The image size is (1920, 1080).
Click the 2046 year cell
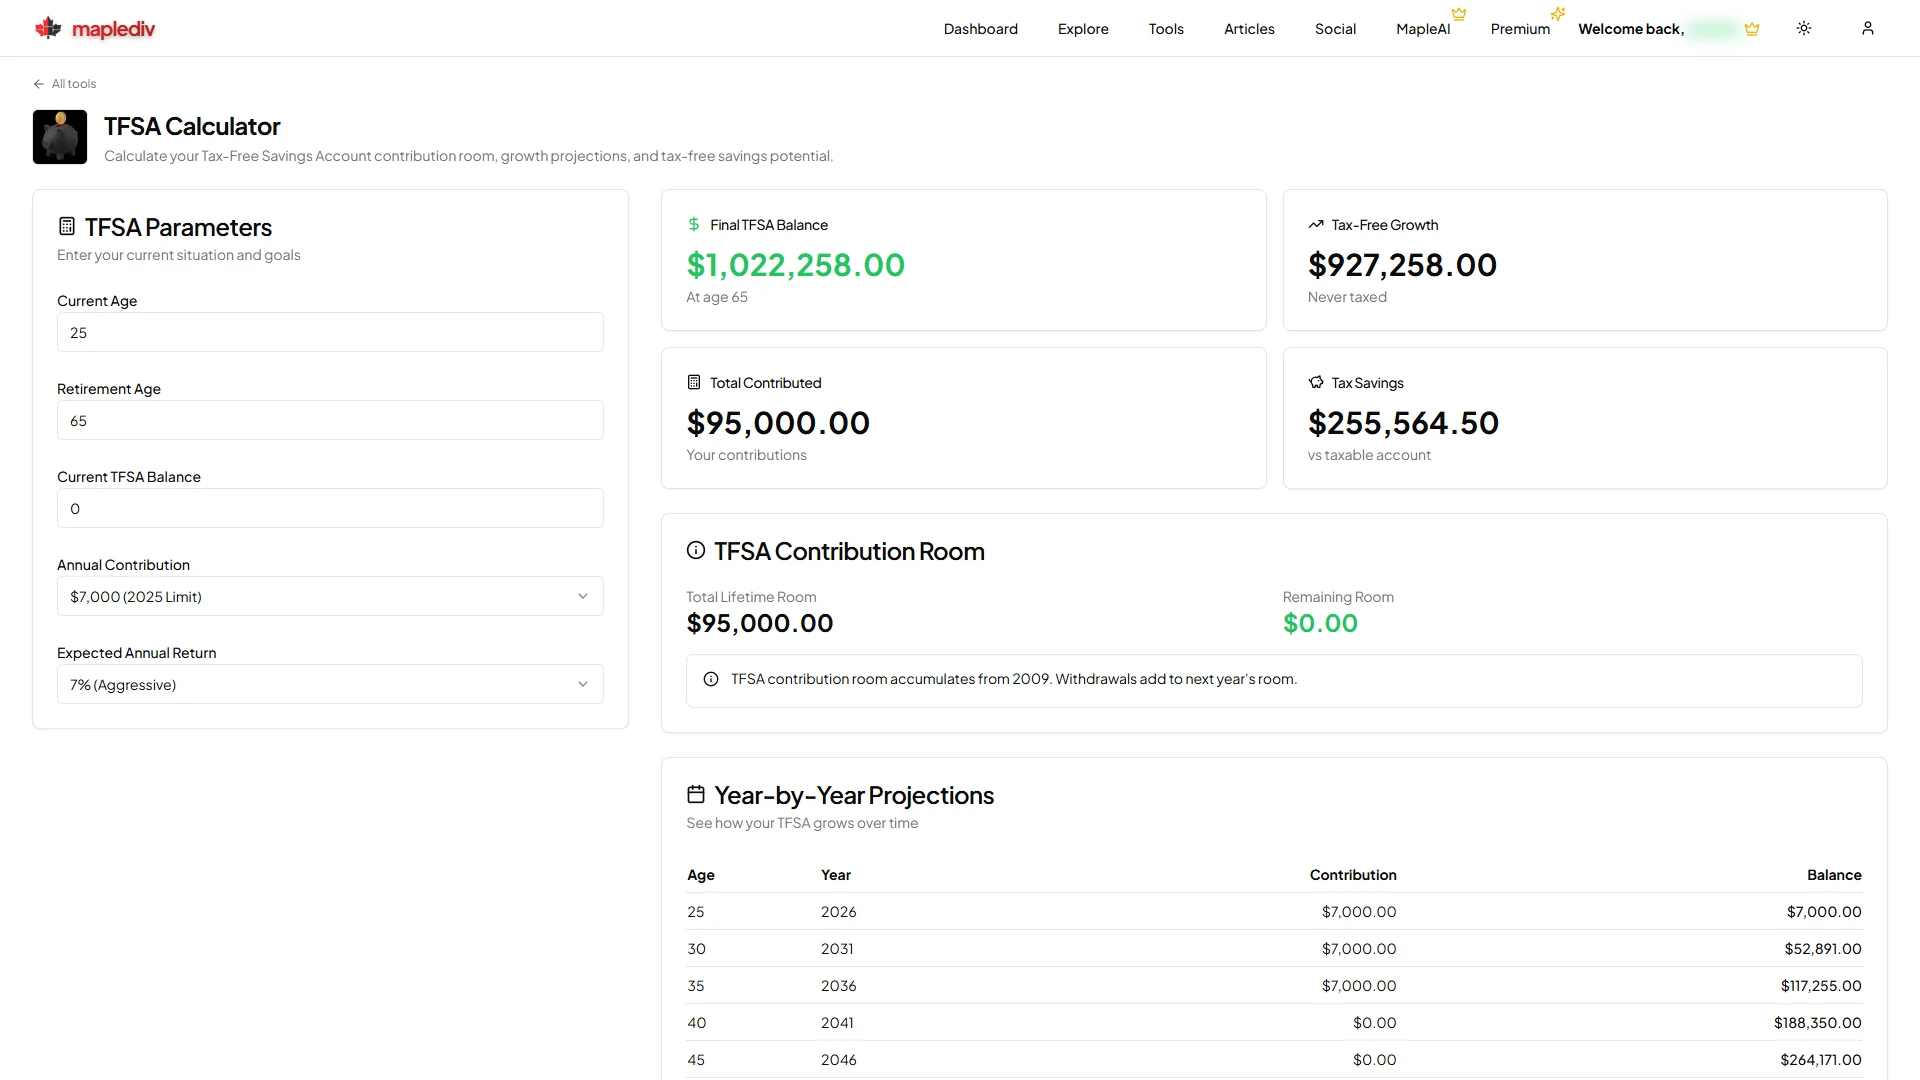(838, 1060)
